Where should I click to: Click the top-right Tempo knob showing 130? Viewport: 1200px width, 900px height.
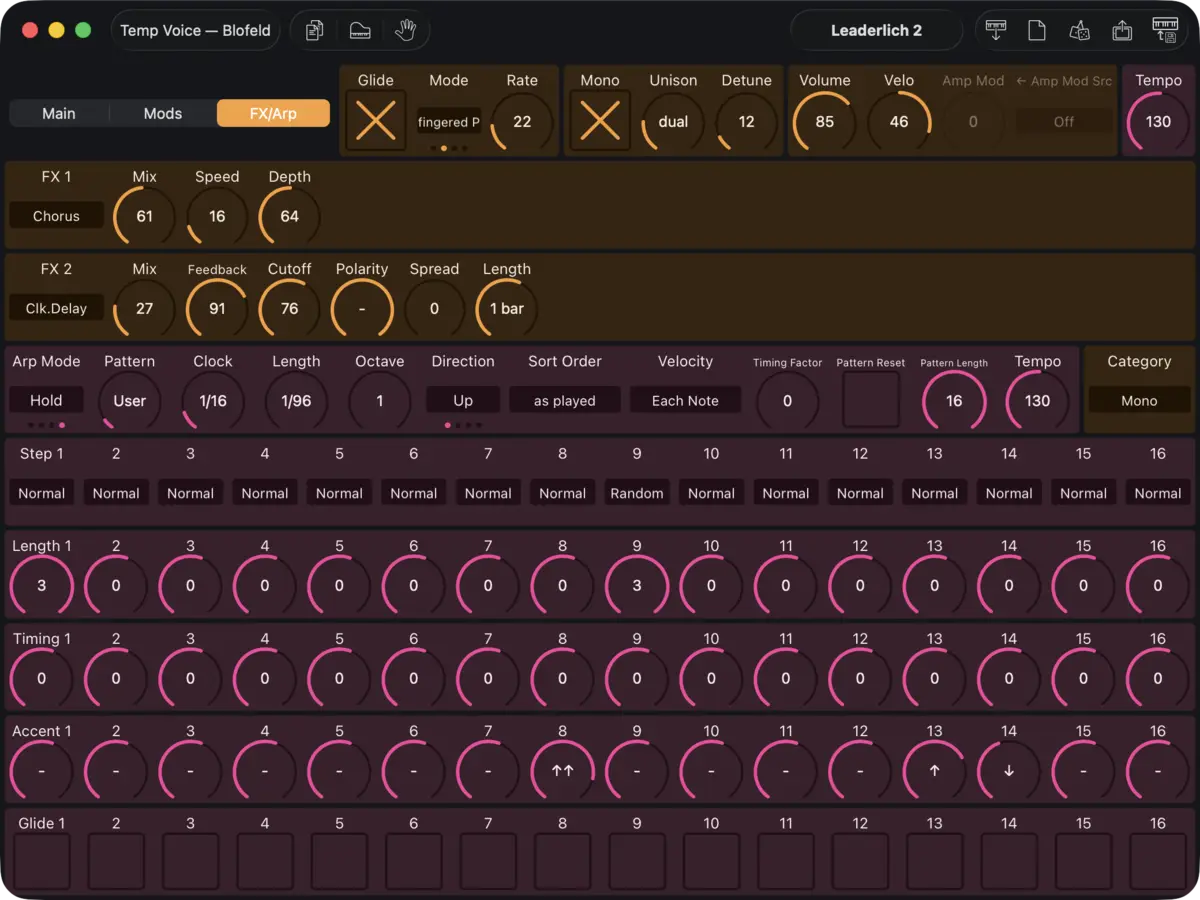click(1158, 122)
